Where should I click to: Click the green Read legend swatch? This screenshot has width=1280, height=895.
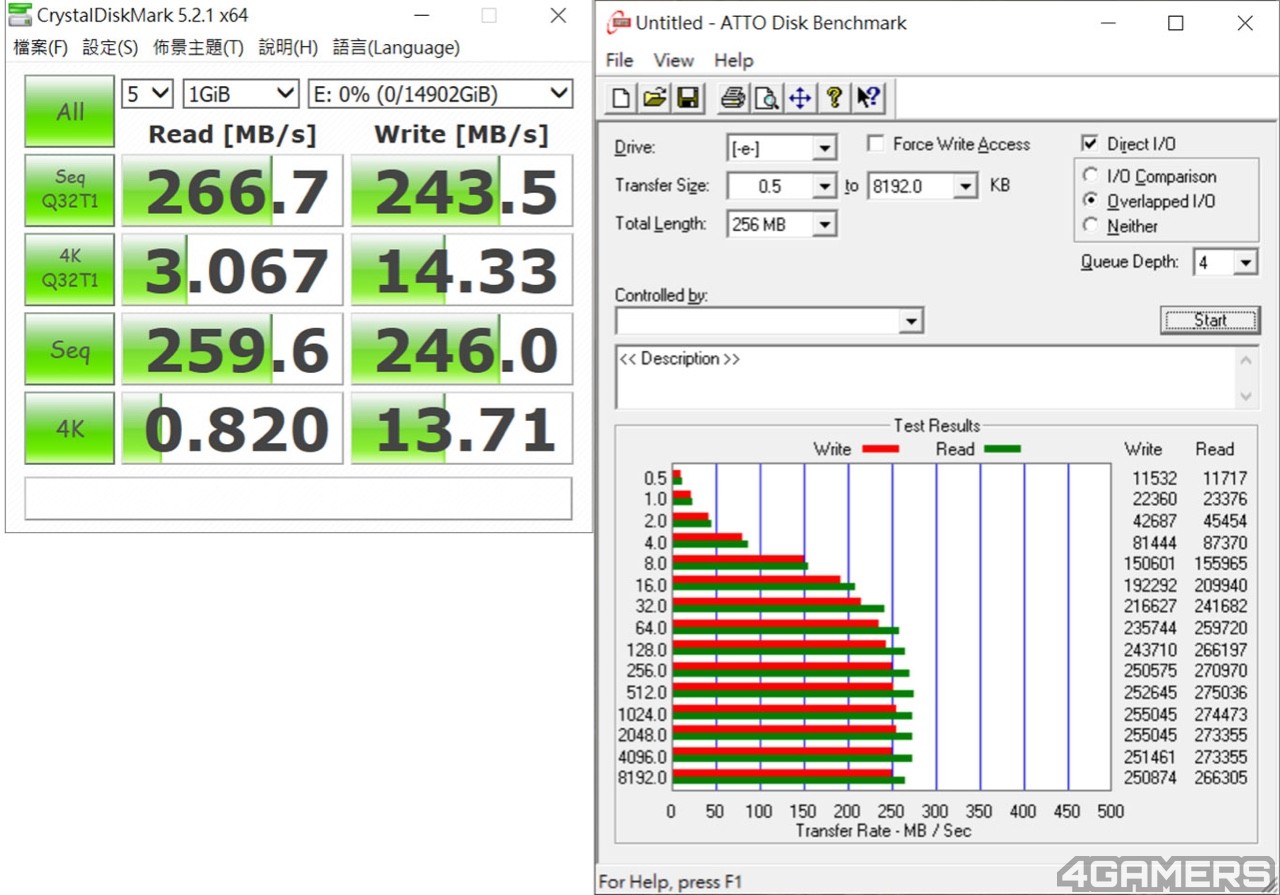point(1002,449)
